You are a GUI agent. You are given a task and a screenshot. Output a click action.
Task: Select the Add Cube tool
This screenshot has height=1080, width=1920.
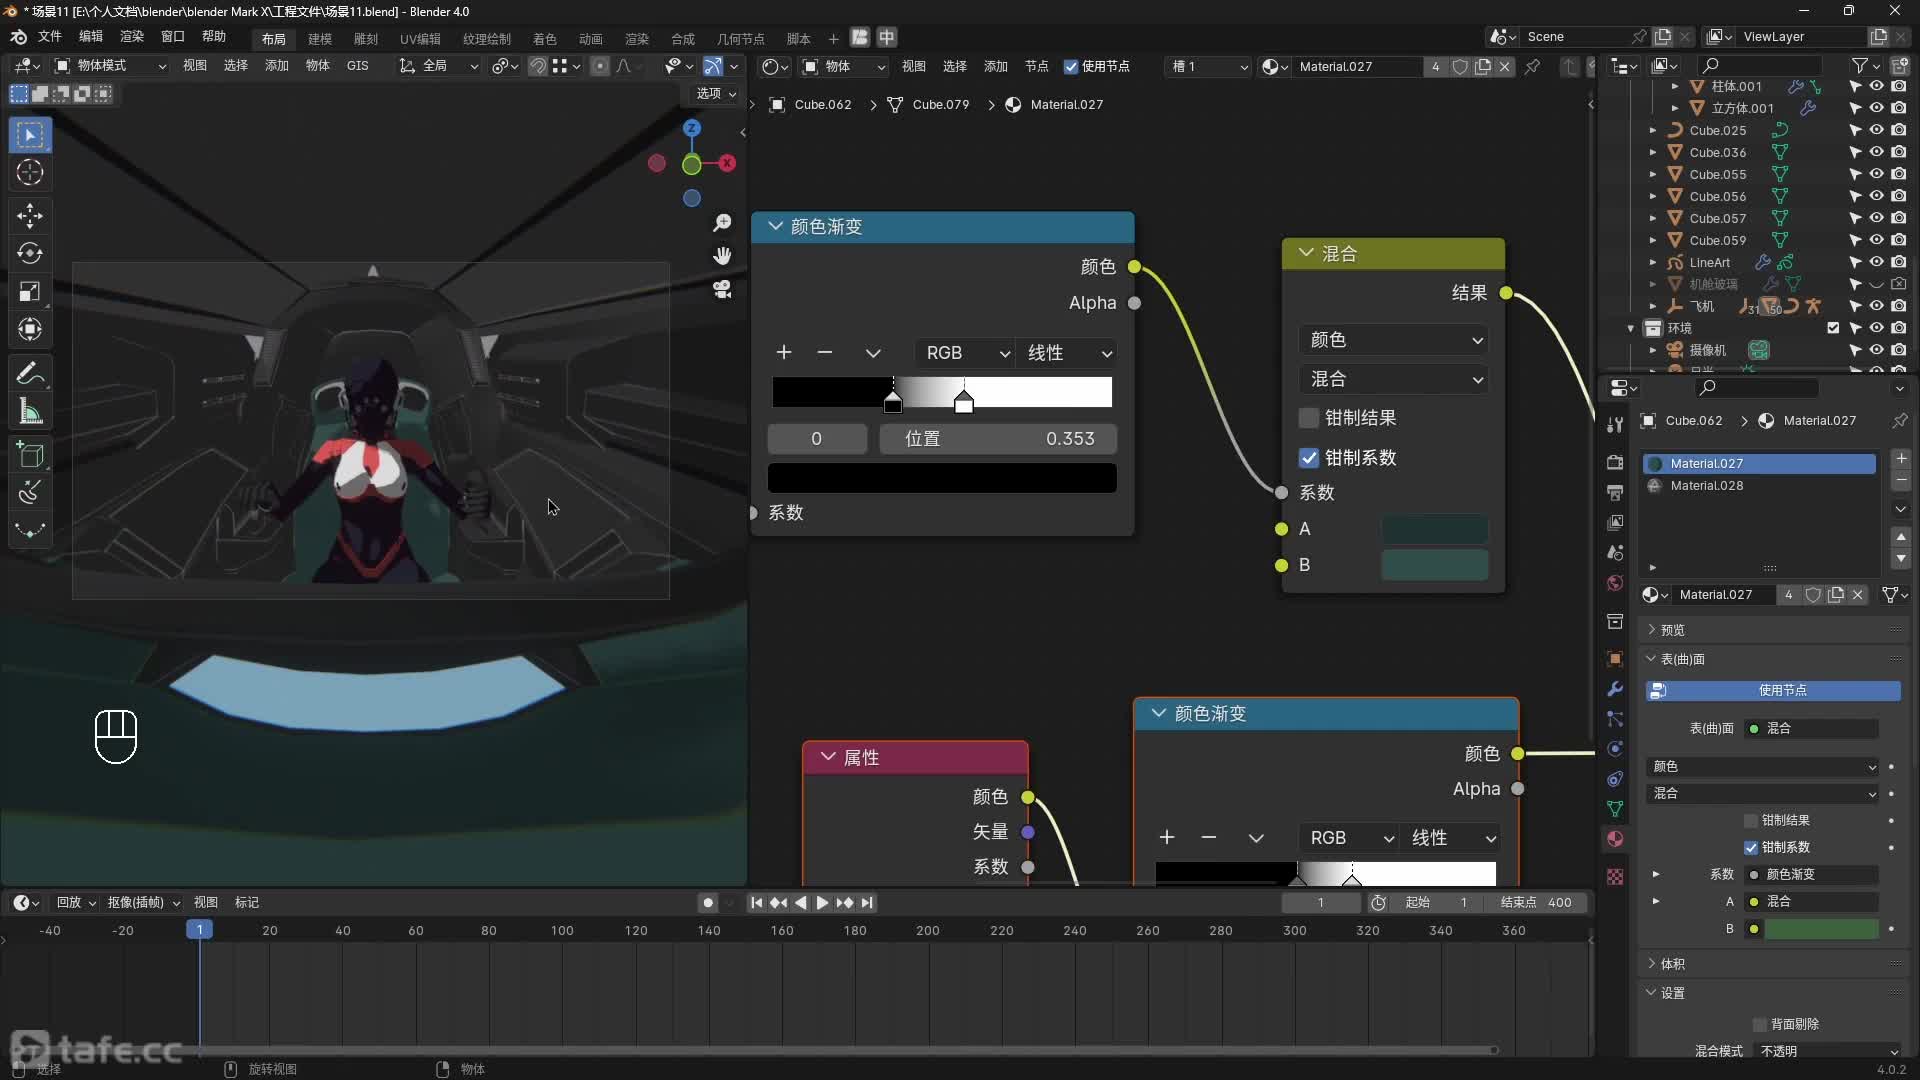coord(30,455)
